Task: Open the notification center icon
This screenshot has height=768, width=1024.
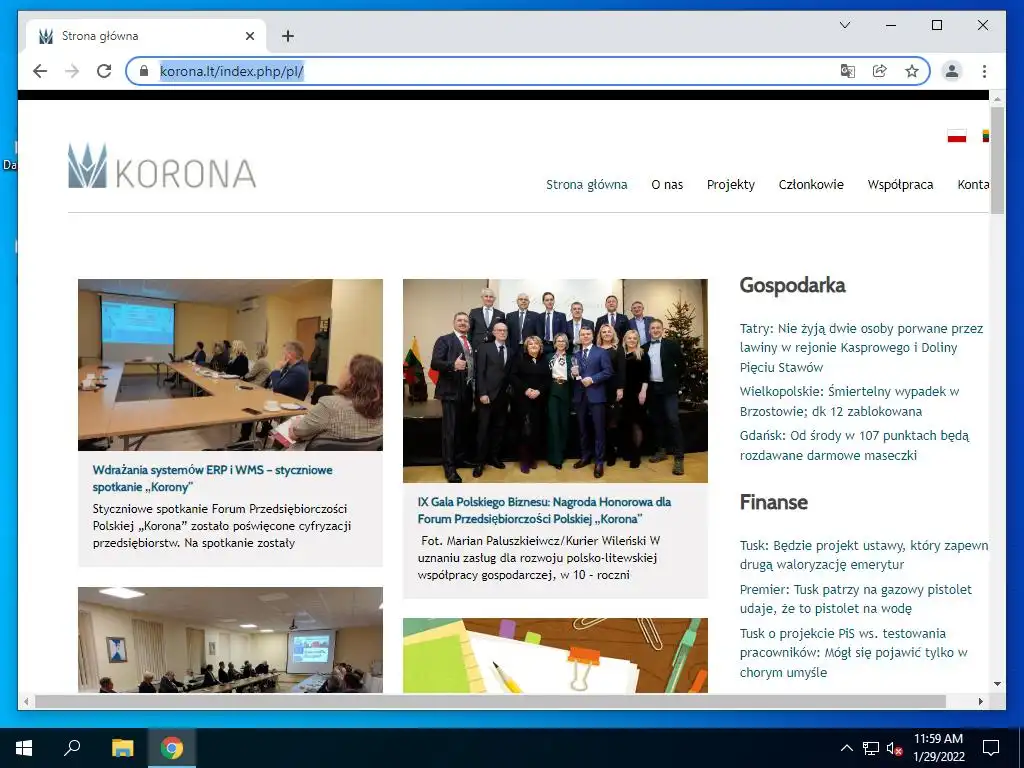Action: tap(991, 748)
